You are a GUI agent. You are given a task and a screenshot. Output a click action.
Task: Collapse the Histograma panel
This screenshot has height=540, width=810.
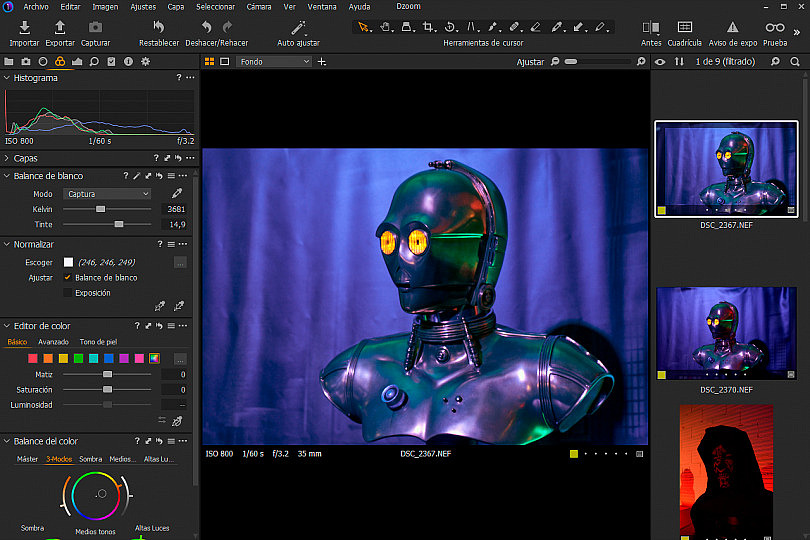click(7, 78)
